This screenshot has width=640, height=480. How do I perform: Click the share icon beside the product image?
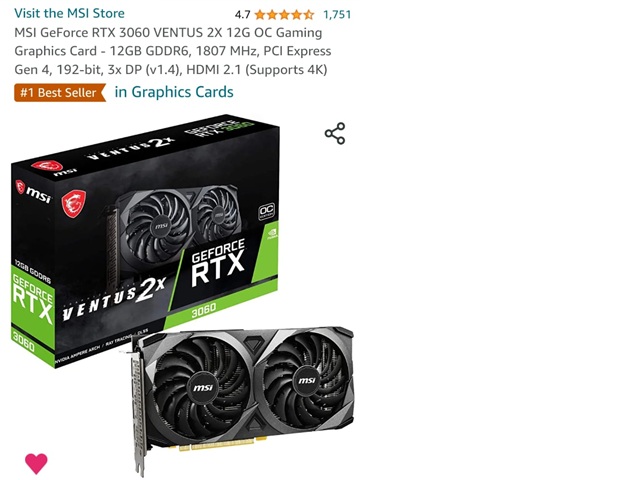[x=335, y=133]
